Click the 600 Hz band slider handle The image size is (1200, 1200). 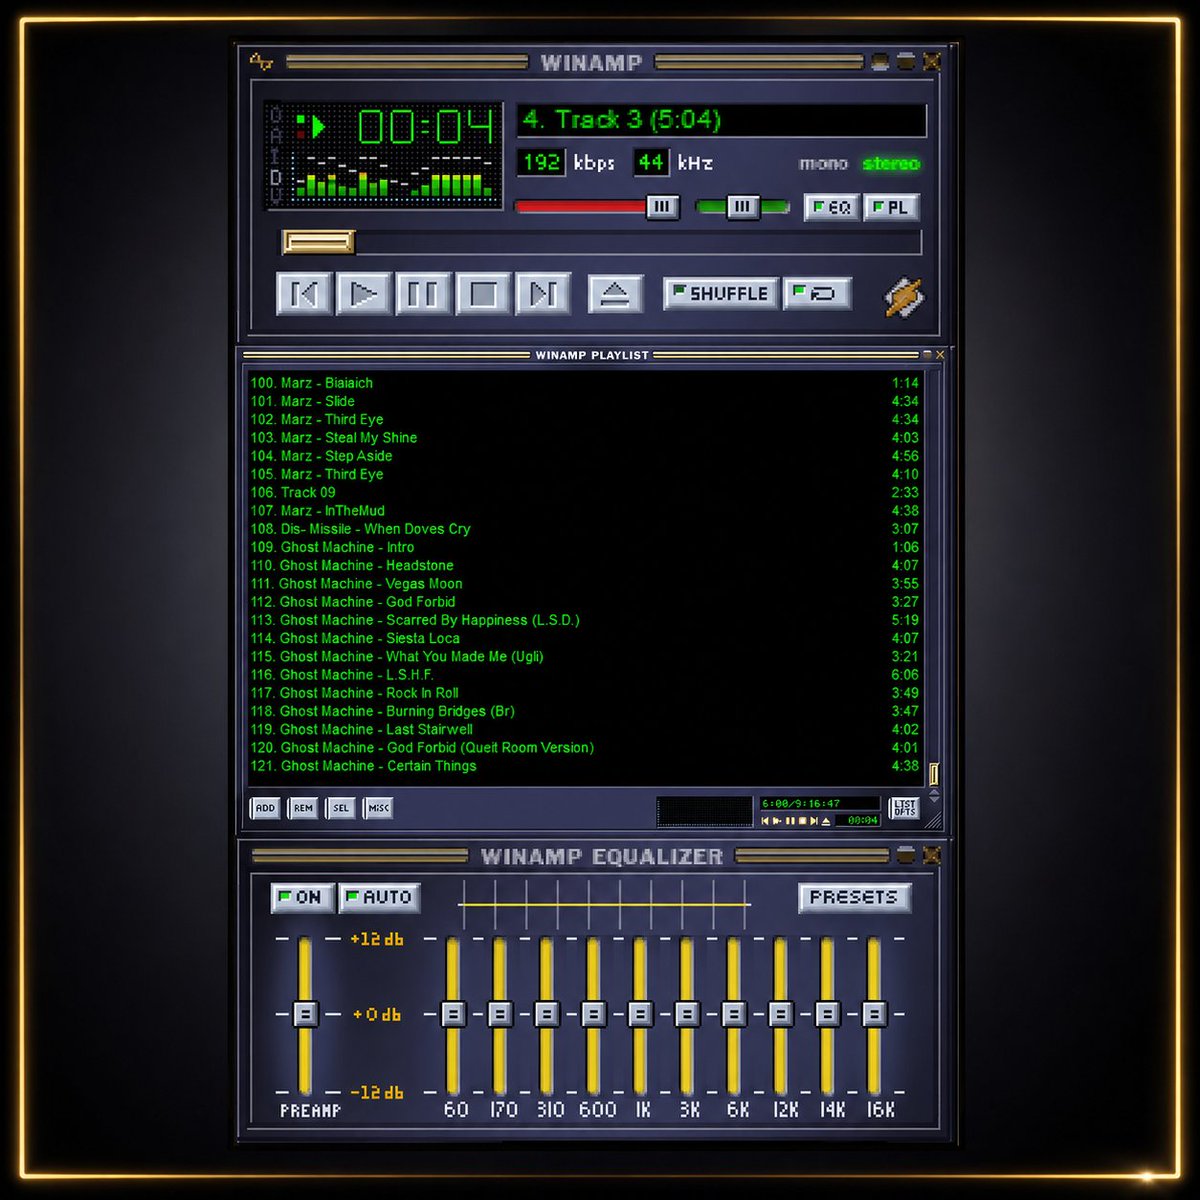[x=593, y=1014]
